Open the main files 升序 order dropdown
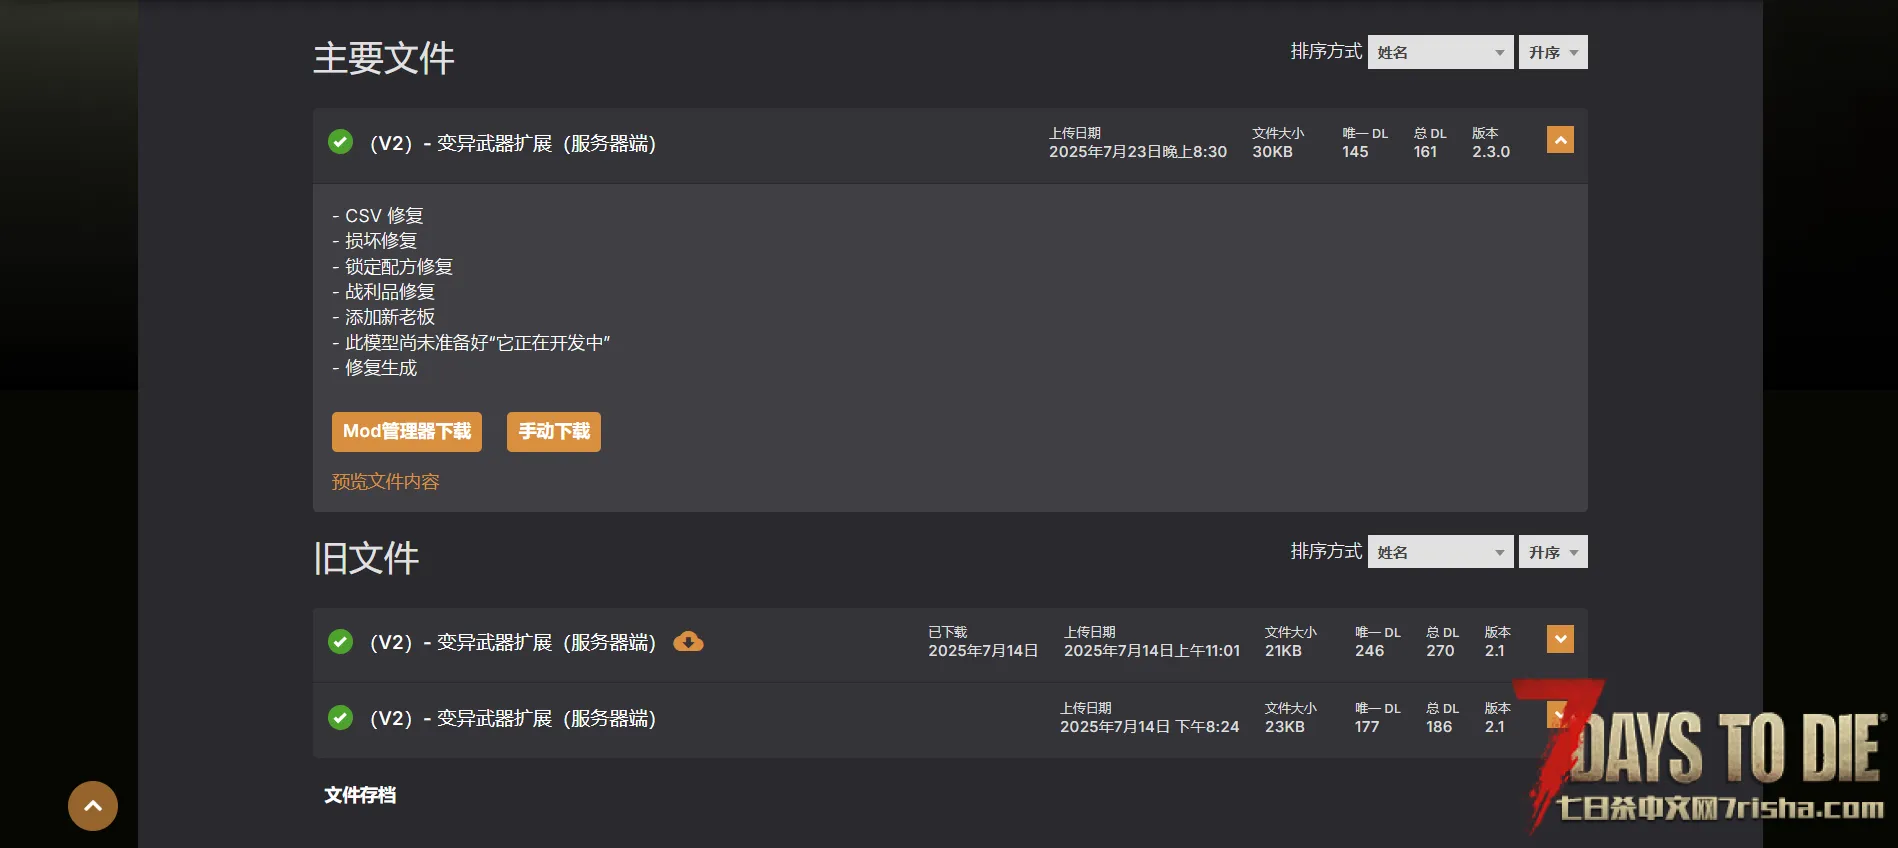The width and height of the screenshot is (1898, 848). pos(1552,52)
